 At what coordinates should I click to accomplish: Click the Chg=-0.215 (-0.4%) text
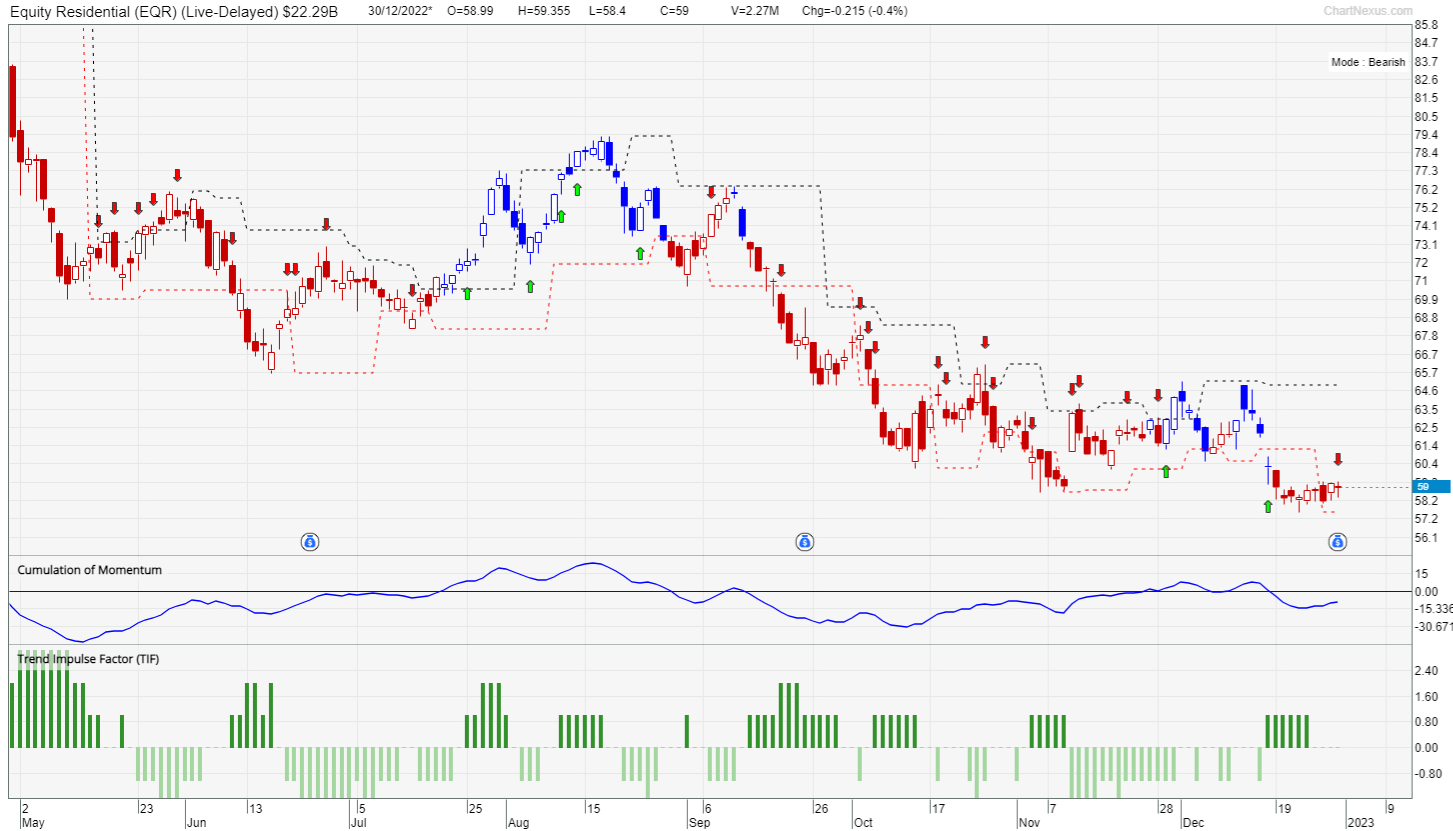coord(856,11)
